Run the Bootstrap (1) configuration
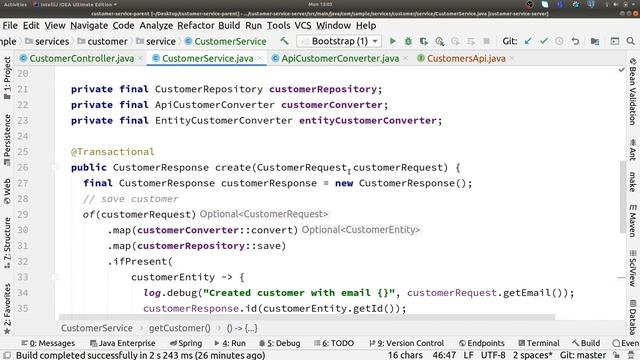 (392, 41)
